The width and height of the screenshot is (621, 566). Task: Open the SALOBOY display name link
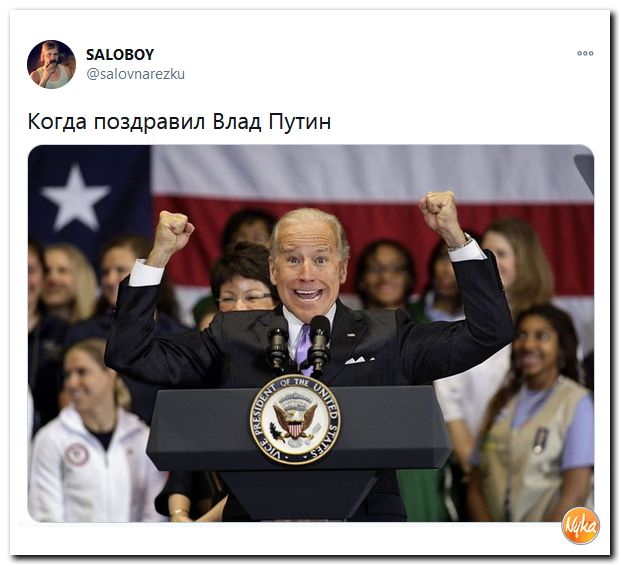click(x=120, y=55)
